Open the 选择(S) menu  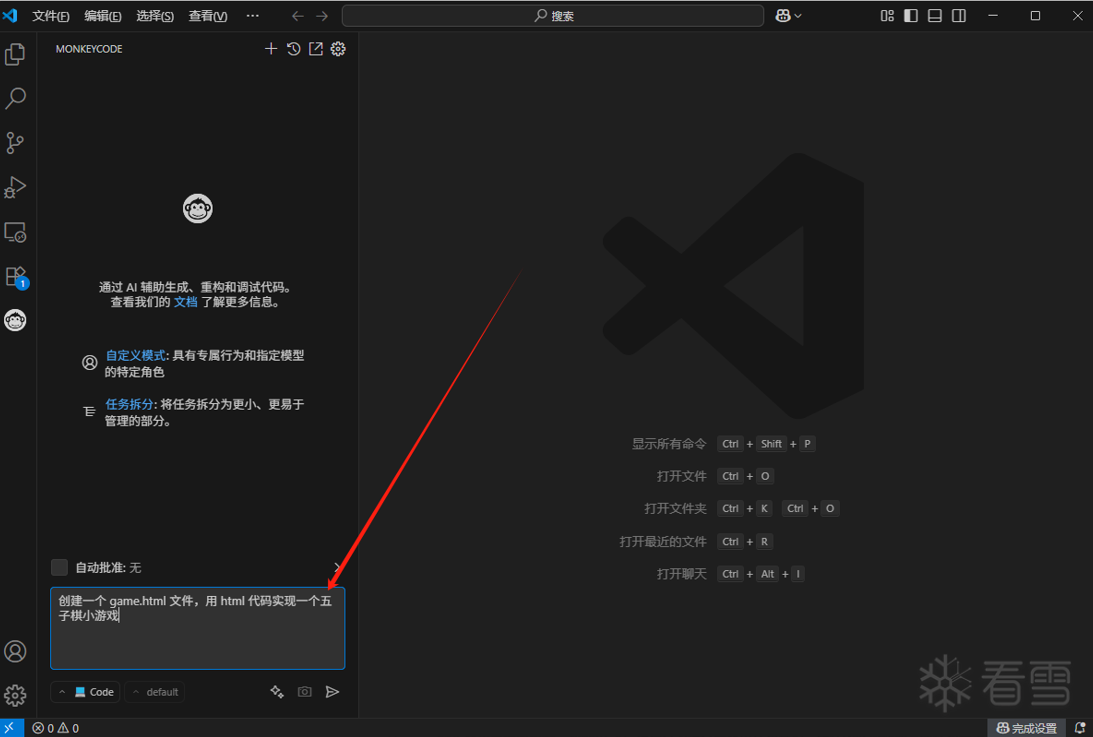(155, 16)
